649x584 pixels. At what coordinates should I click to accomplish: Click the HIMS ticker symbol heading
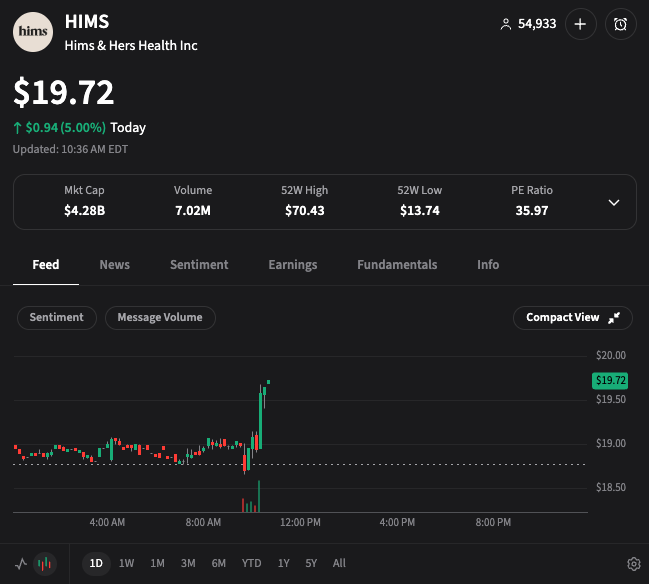pos(87,22)
